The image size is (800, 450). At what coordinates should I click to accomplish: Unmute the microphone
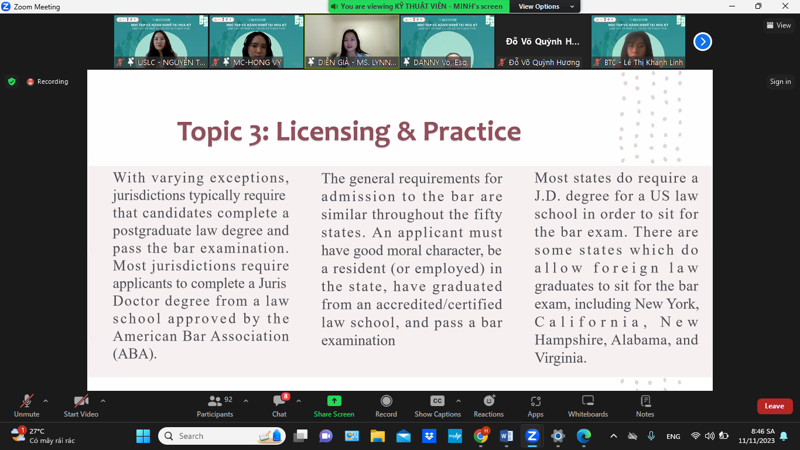click(x=26, y=404)
